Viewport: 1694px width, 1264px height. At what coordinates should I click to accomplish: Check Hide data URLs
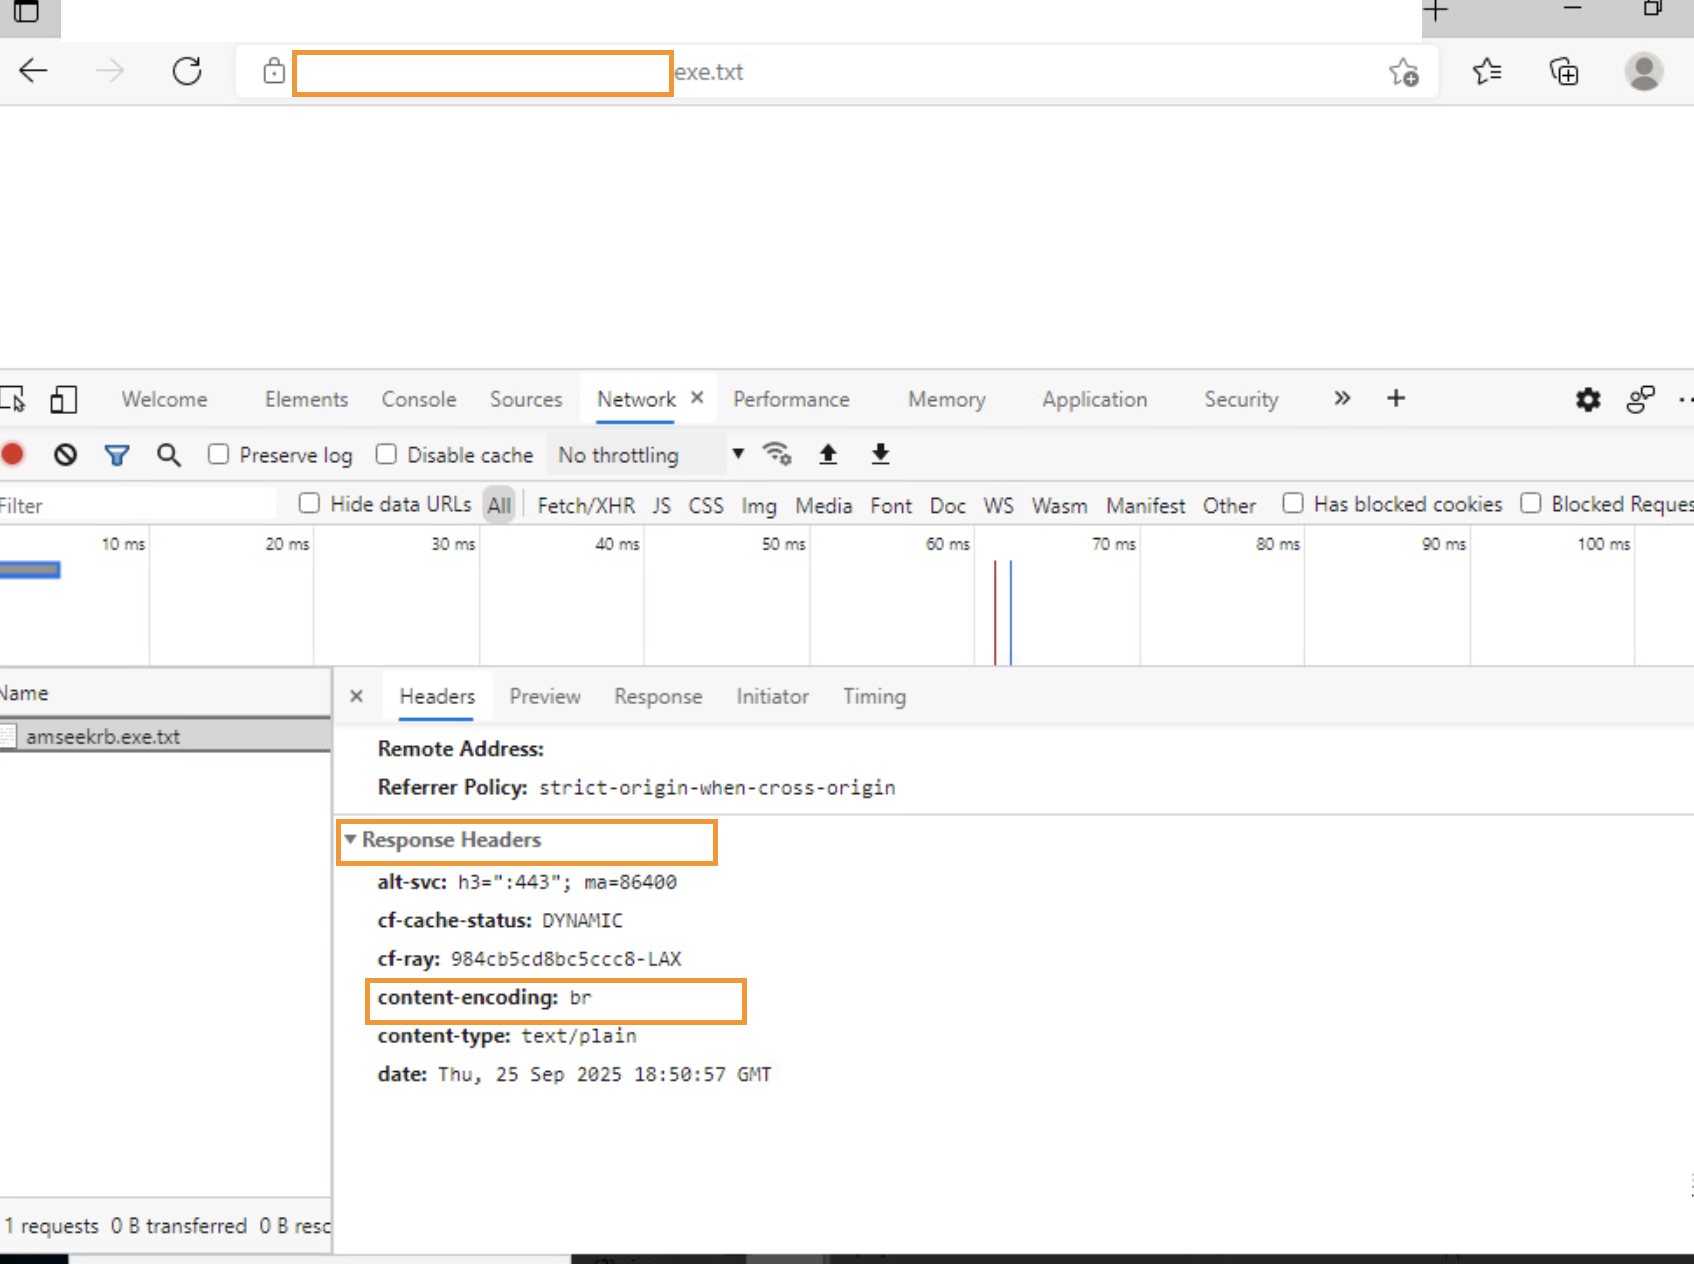pyautogui.click(x=309, y=504)
